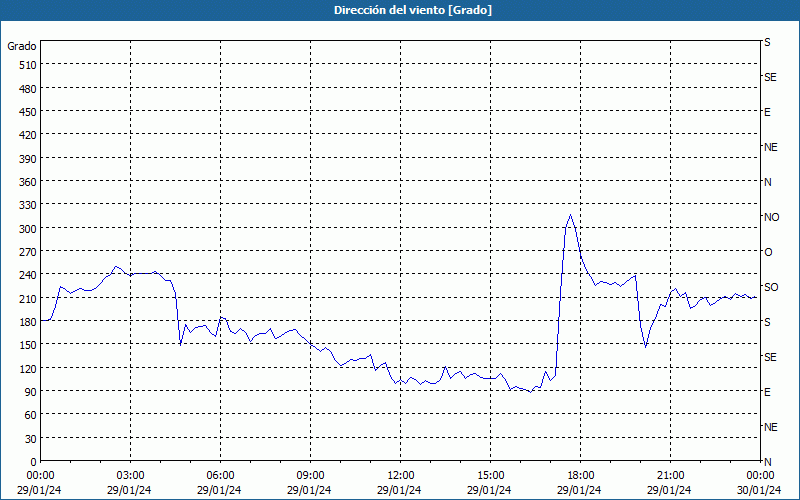Image resolution: width=800 pixels, height=500 pixels.
Task: Click the 'SO' compass label
Action: point(771,287)
